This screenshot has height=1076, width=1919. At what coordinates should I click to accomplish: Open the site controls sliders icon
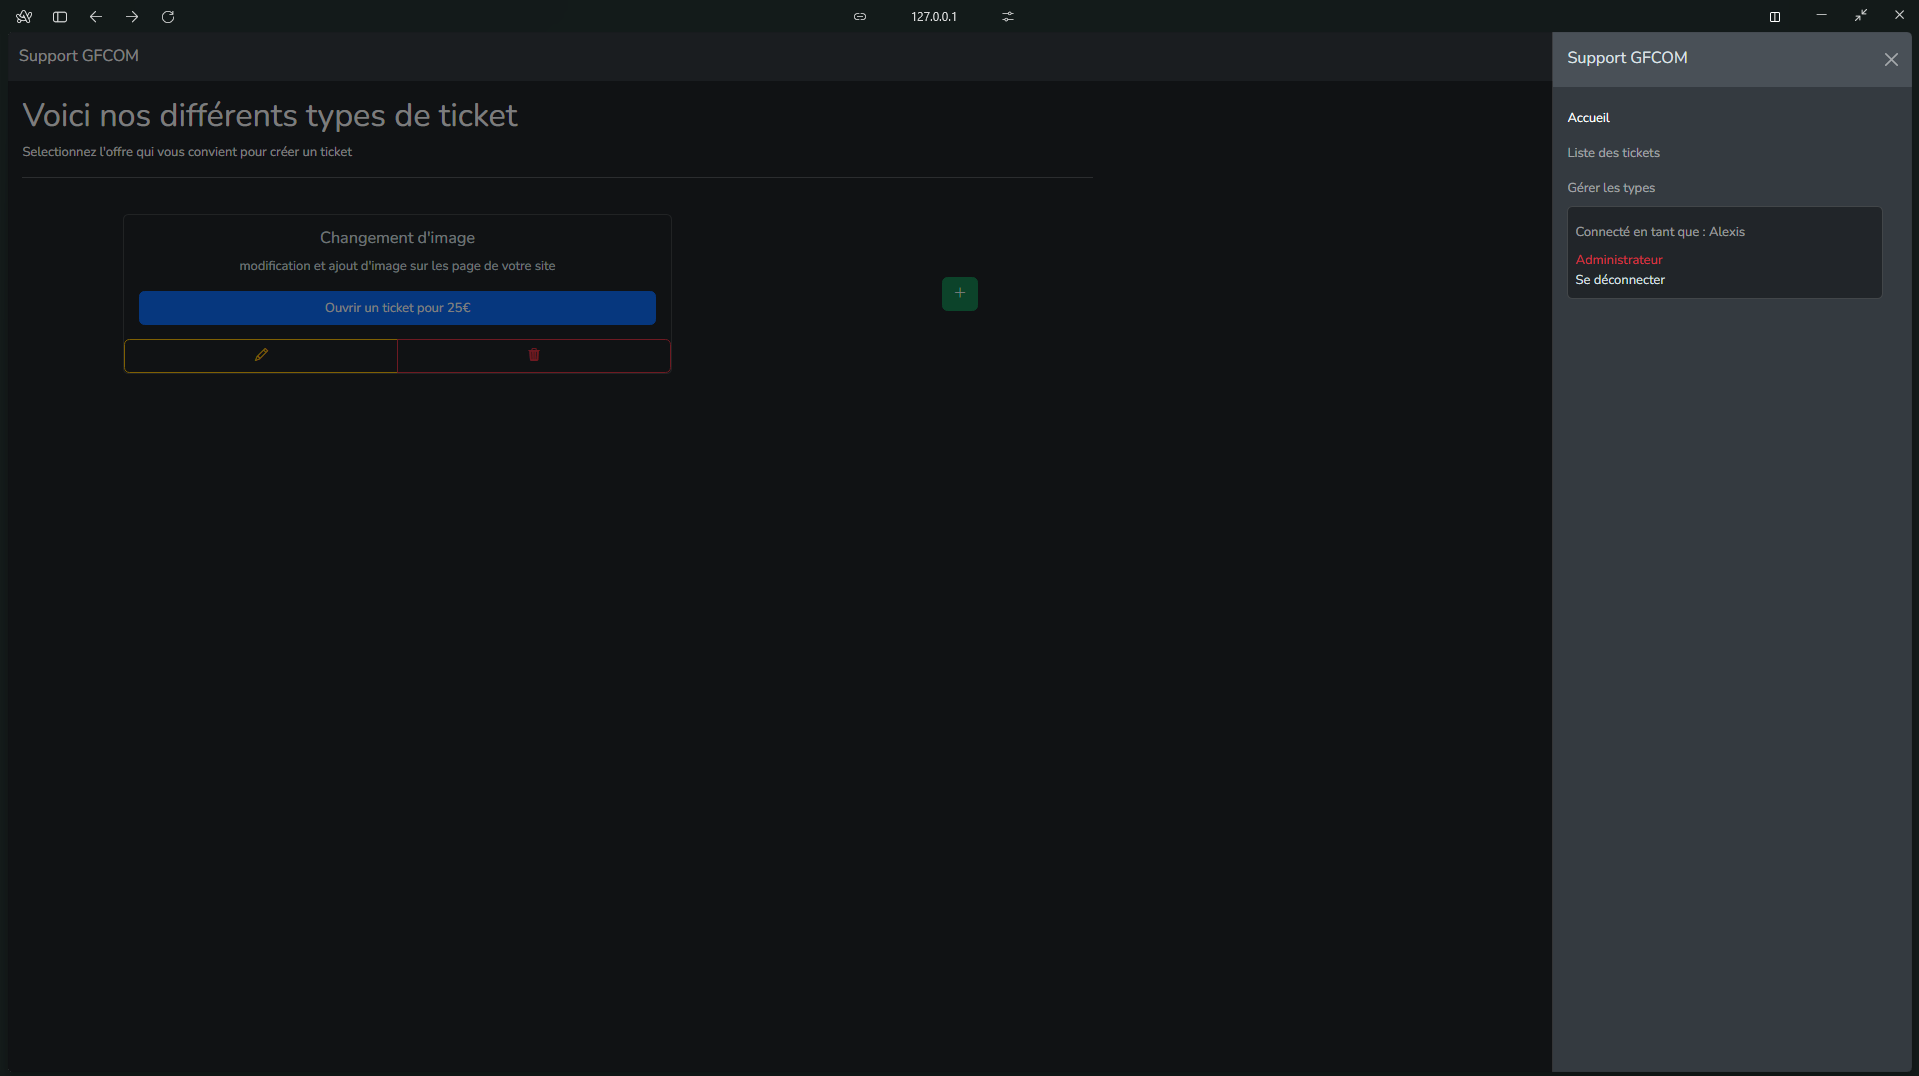[1007, 17]
